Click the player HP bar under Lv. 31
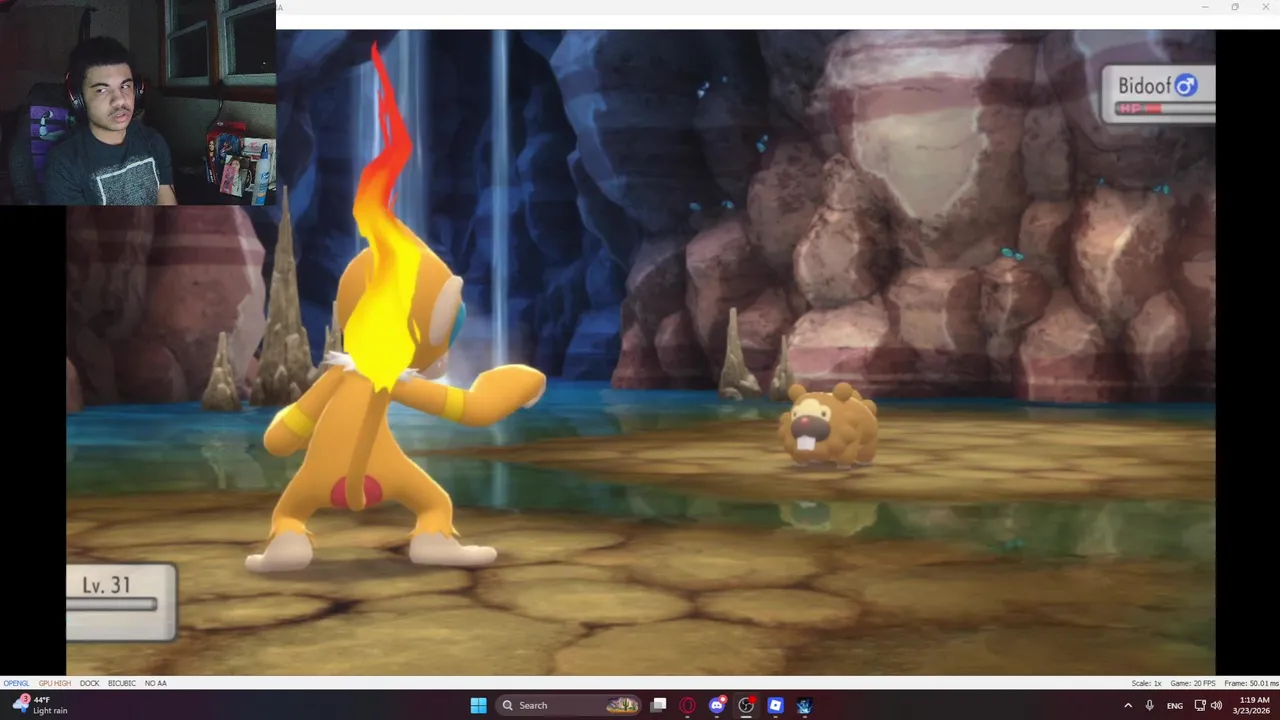 tap(111, 604)
